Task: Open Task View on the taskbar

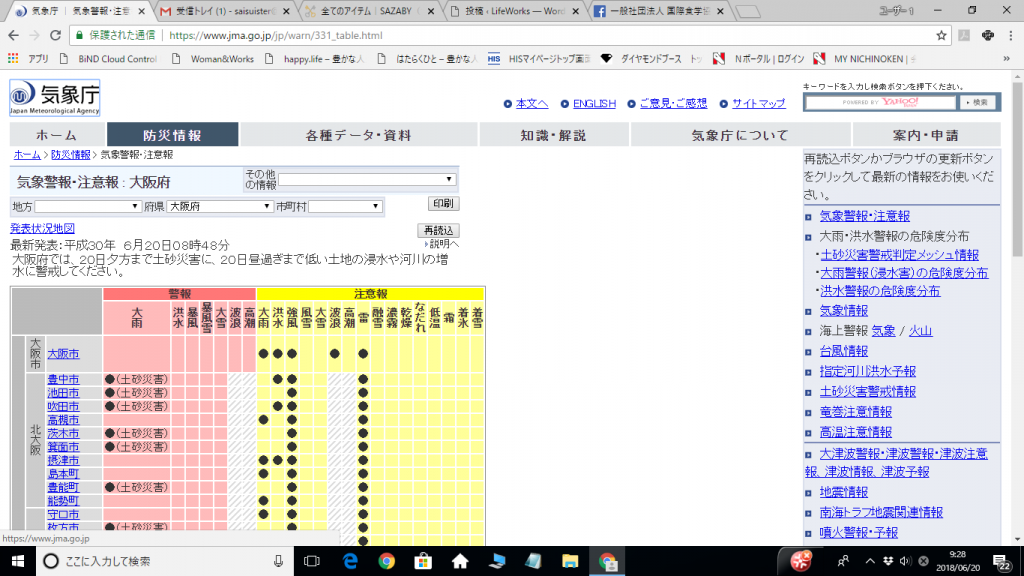Action: click(x=311, y=561)
